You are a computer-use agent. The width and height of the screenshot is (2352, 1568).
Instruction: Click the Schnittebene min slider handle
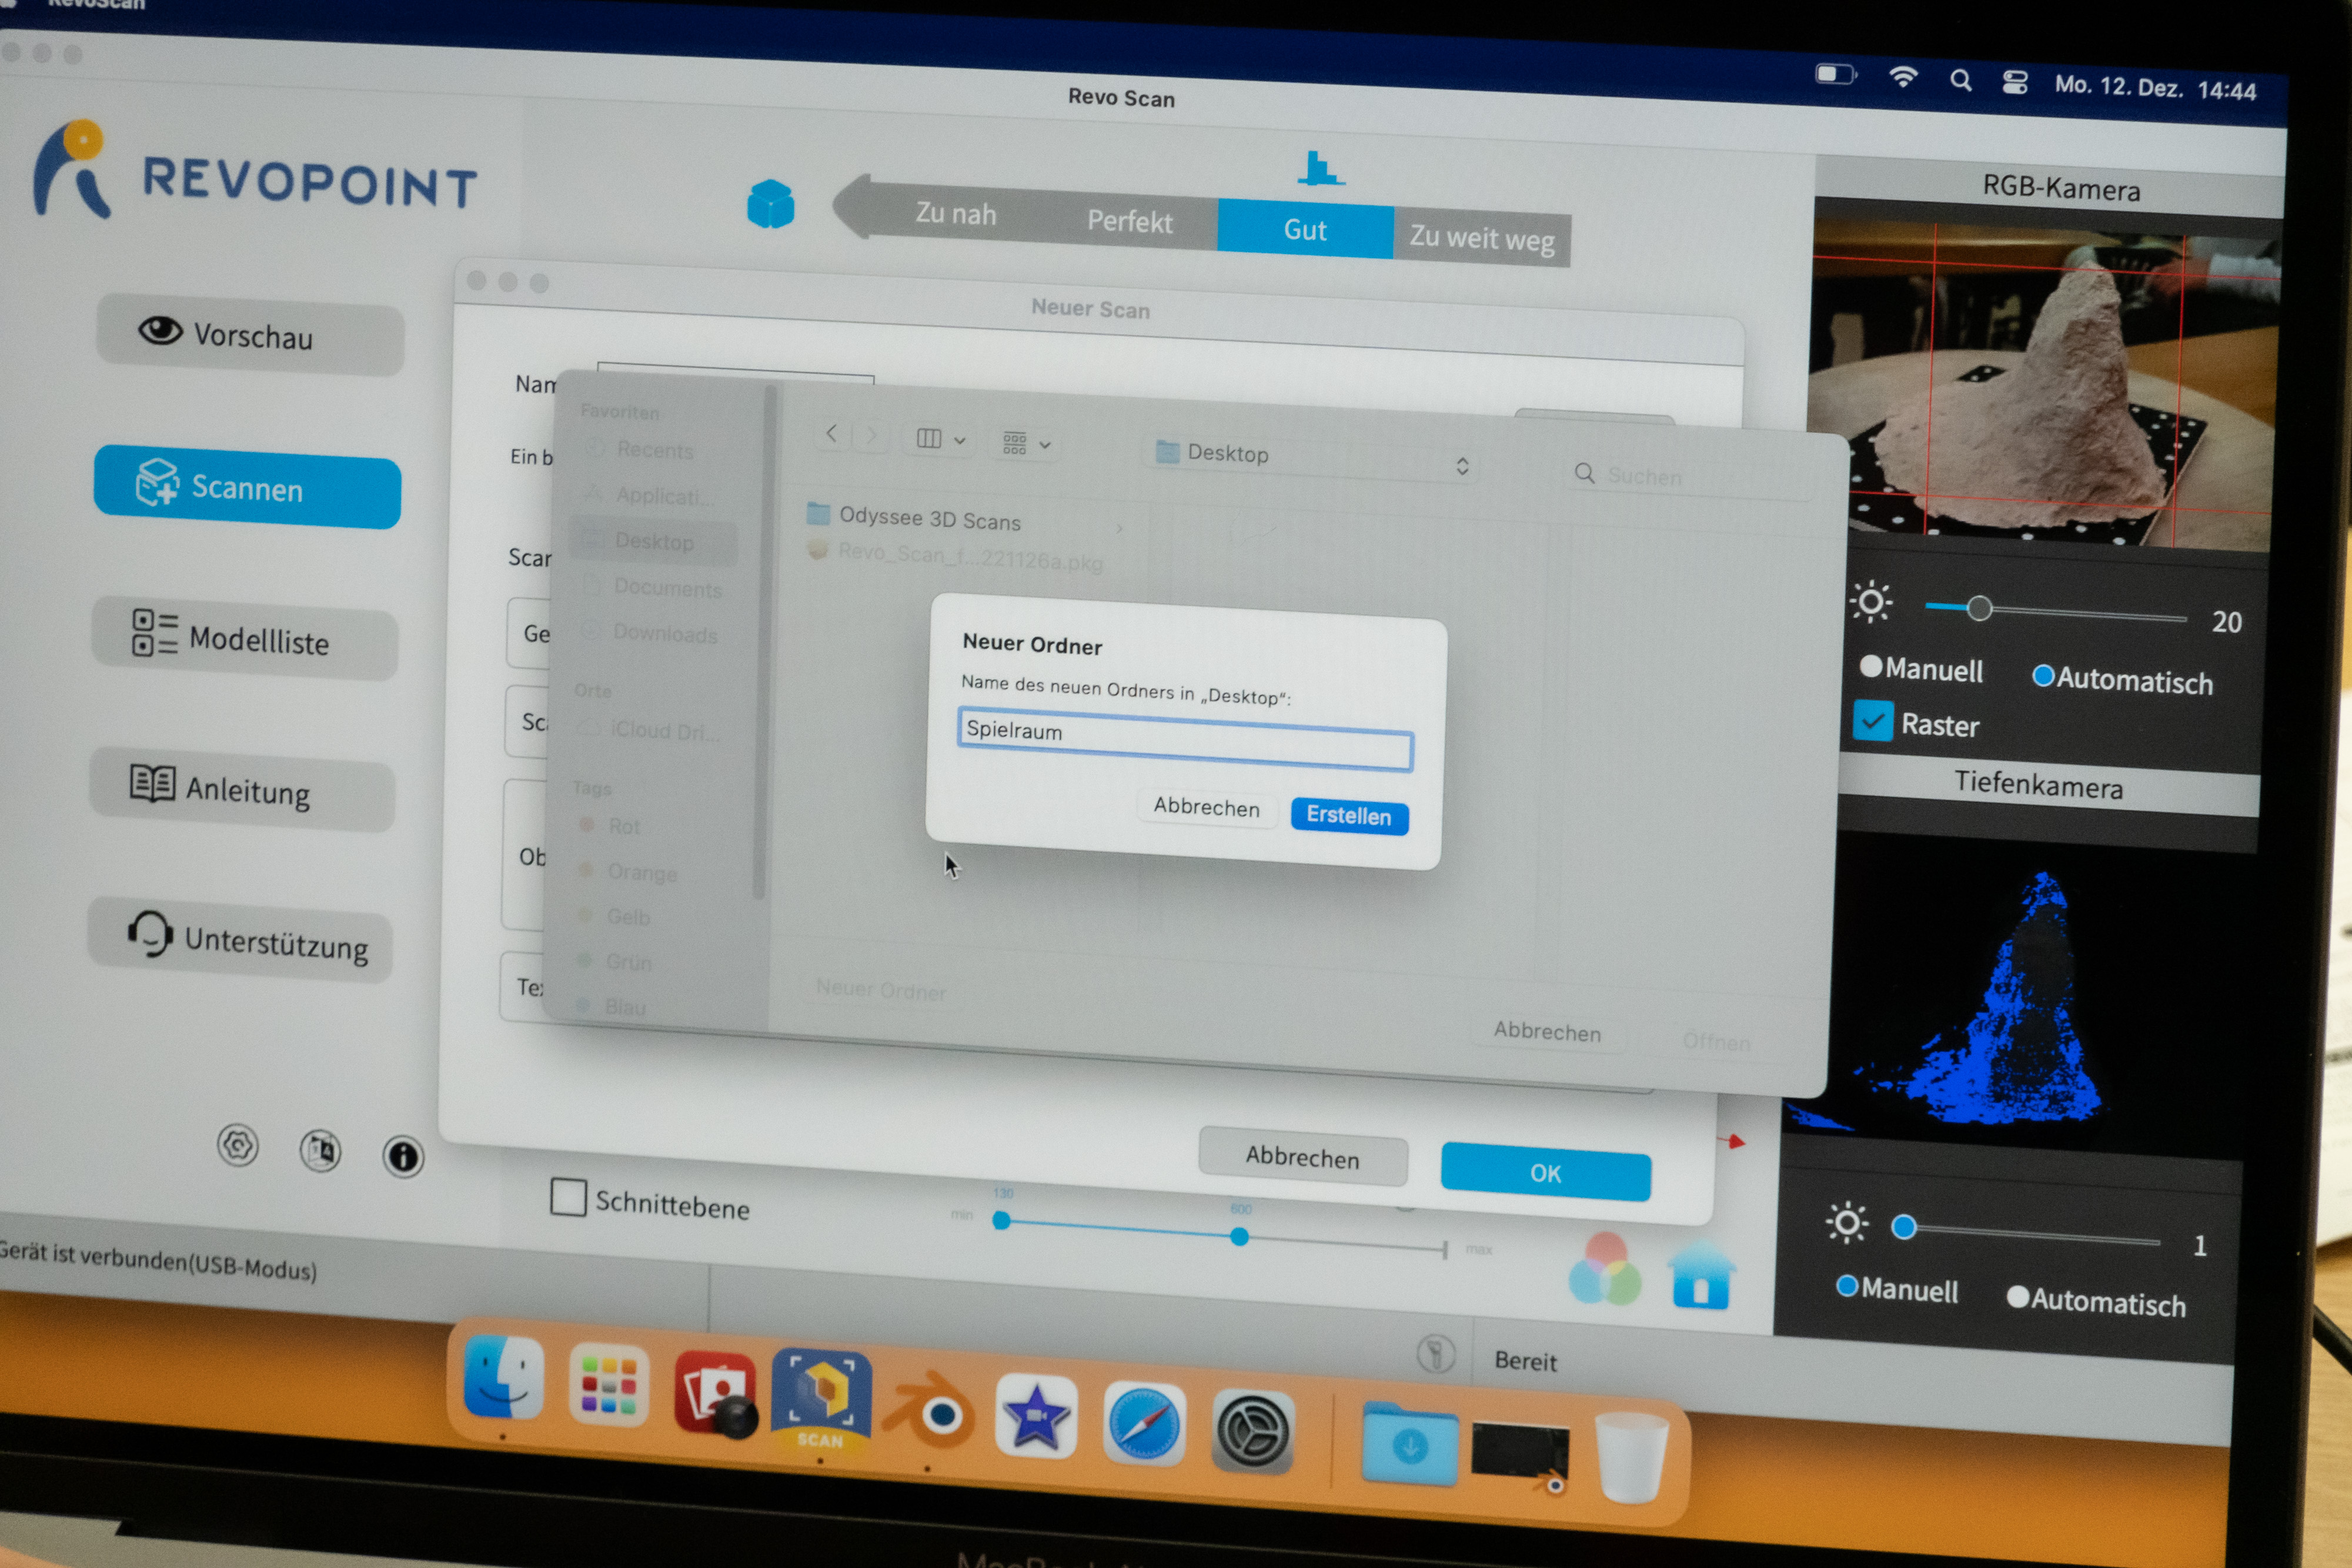(x=1001, y=1220)
